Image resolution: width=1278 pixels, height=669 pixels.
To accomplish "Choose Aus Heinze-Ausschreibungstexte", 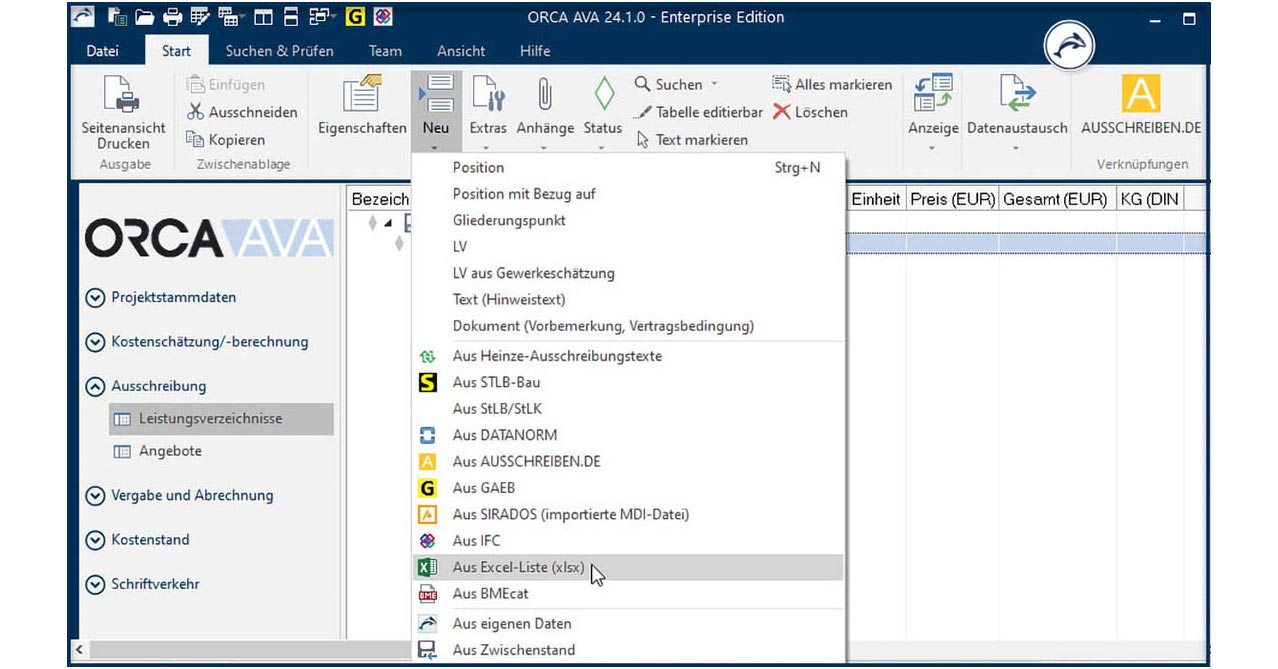I will point(629,356).
